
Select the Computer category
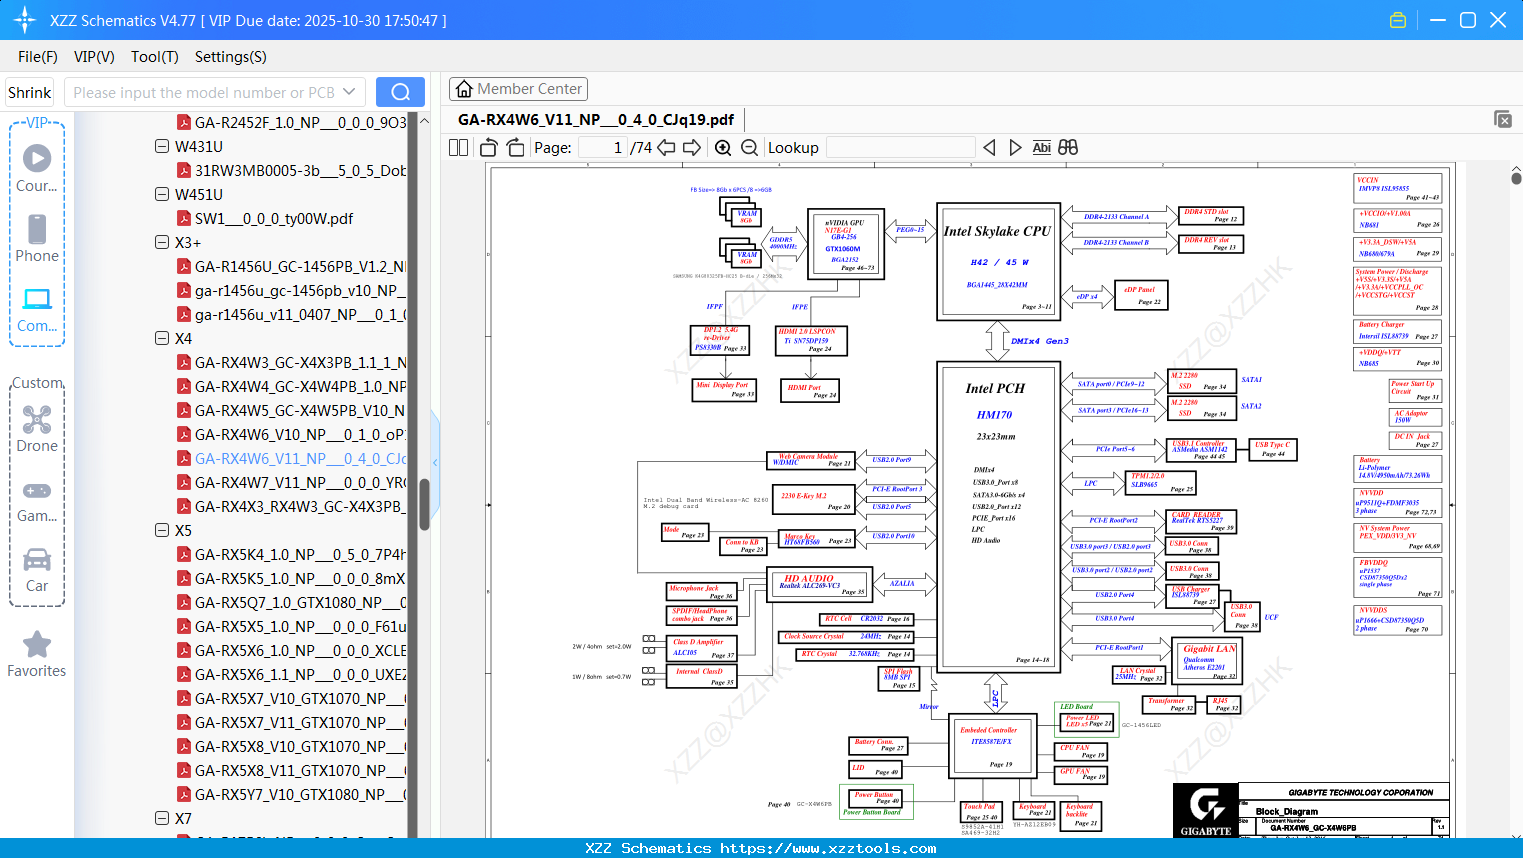[37, 309]
